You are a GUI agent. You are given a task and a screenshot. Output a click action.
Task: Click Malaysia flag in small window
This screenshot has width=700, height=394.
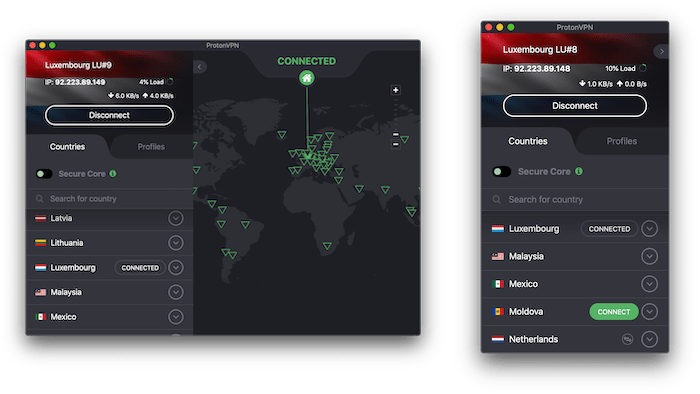498,257
